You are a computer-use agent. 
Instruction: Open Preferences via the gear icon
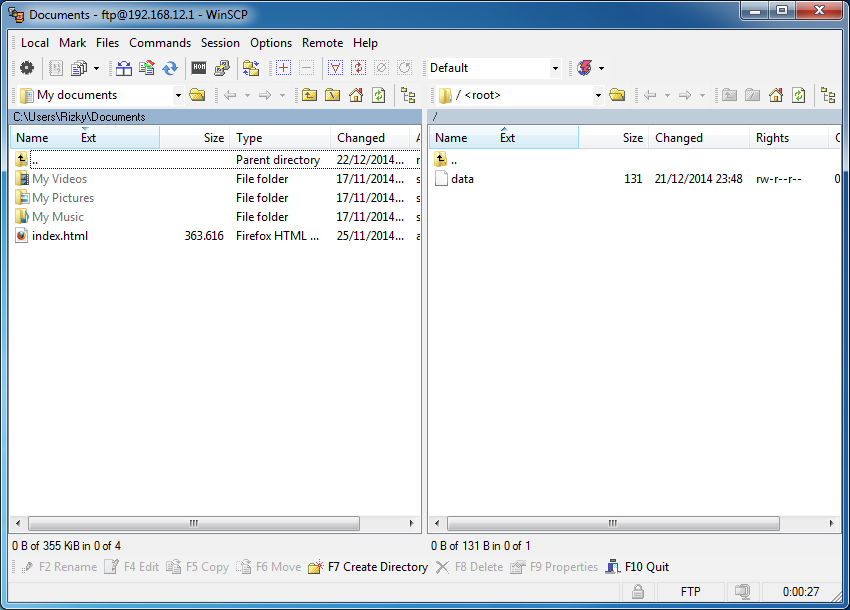[x=27, y=68]
